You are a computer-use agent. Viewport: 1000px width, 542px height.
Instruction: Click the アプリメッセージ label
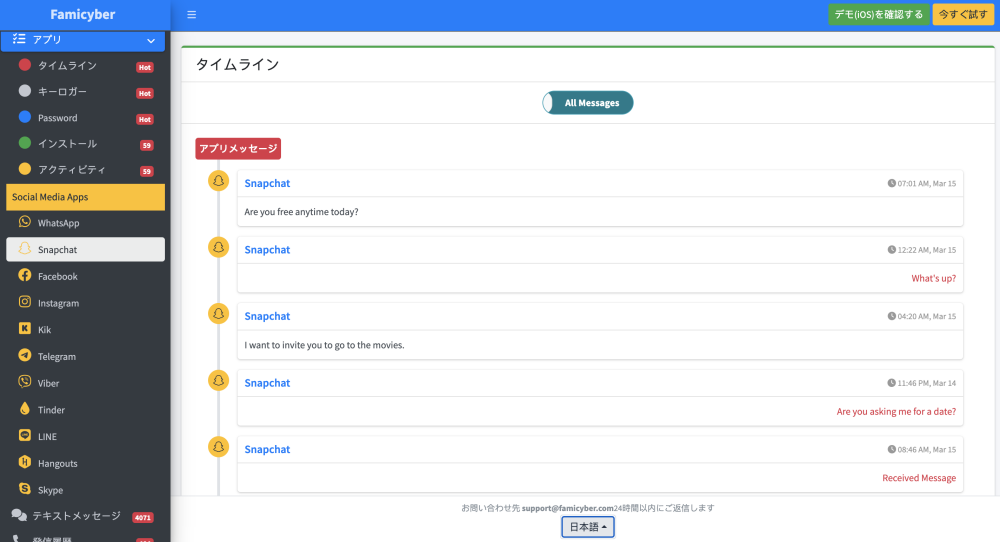tap(238, 149)
